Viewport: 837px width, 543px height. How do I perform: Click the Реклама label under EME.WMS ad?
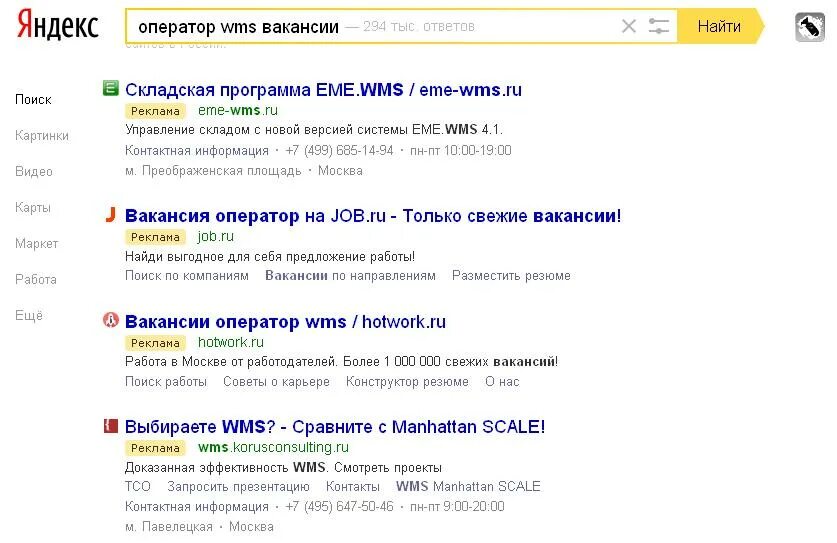coord(155,111)
